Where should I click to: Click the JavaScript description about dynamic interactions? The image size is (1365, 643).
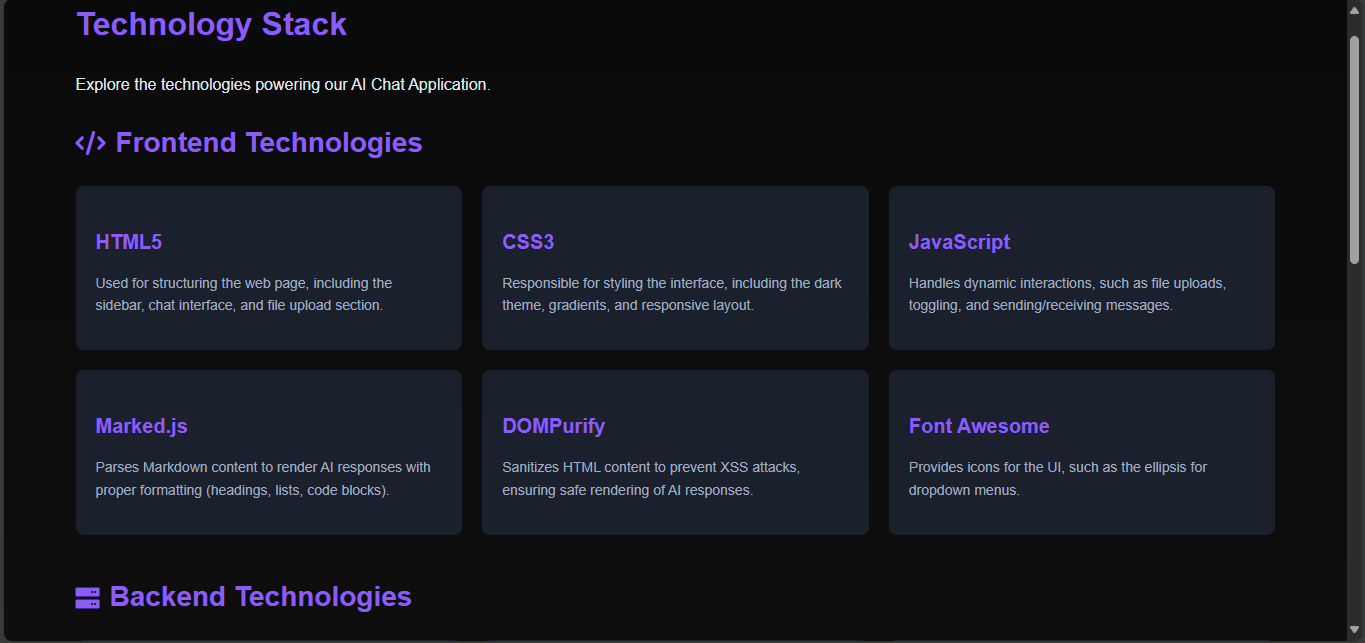tap(1066, 294)
